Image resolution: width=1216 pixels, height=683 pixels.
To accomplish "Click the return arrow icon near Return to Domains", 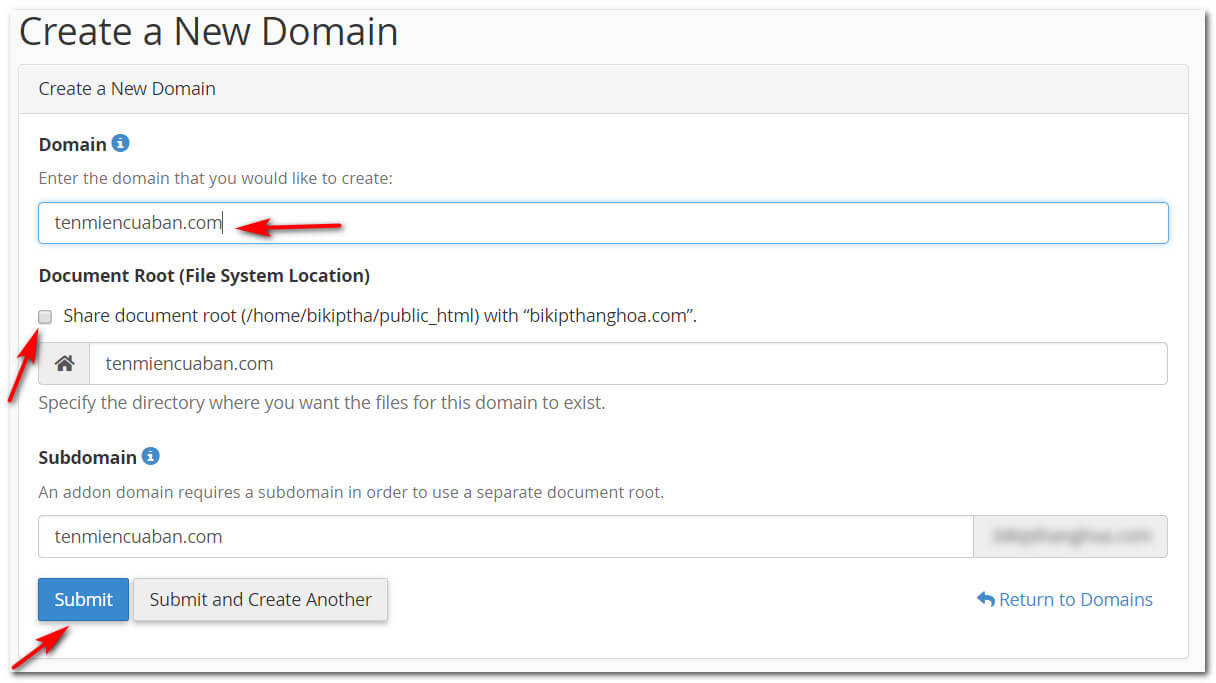I will 985,599.
